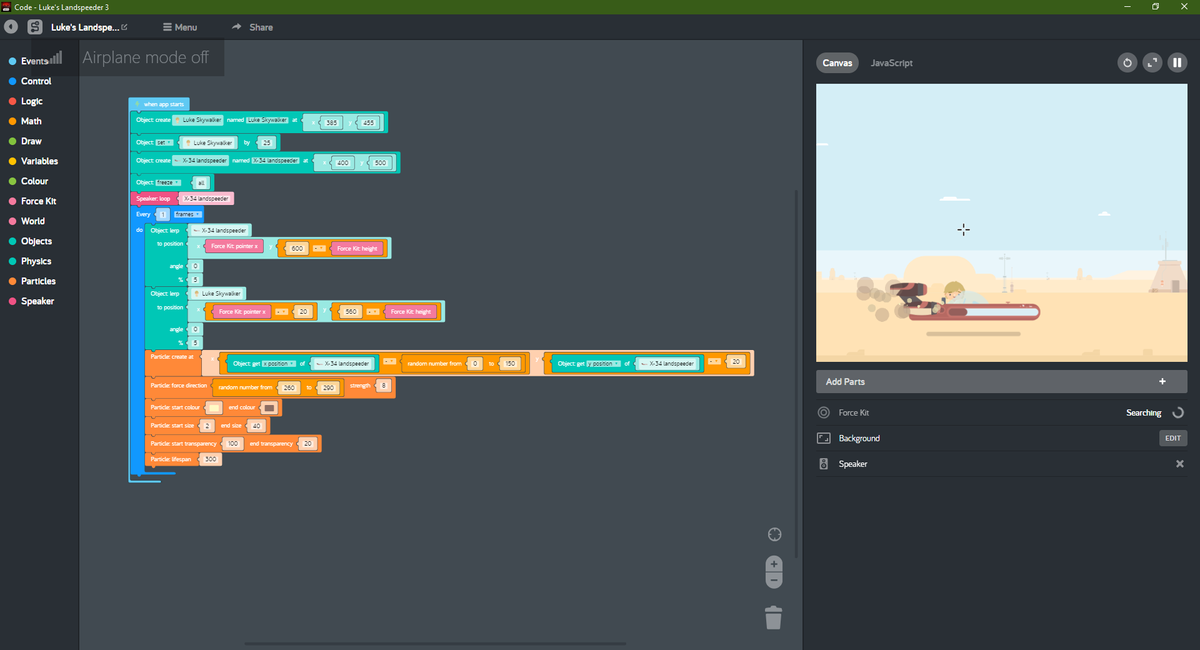Switch to the Canvas tab
Screen dimensions: 1200x650
[838, 63]
